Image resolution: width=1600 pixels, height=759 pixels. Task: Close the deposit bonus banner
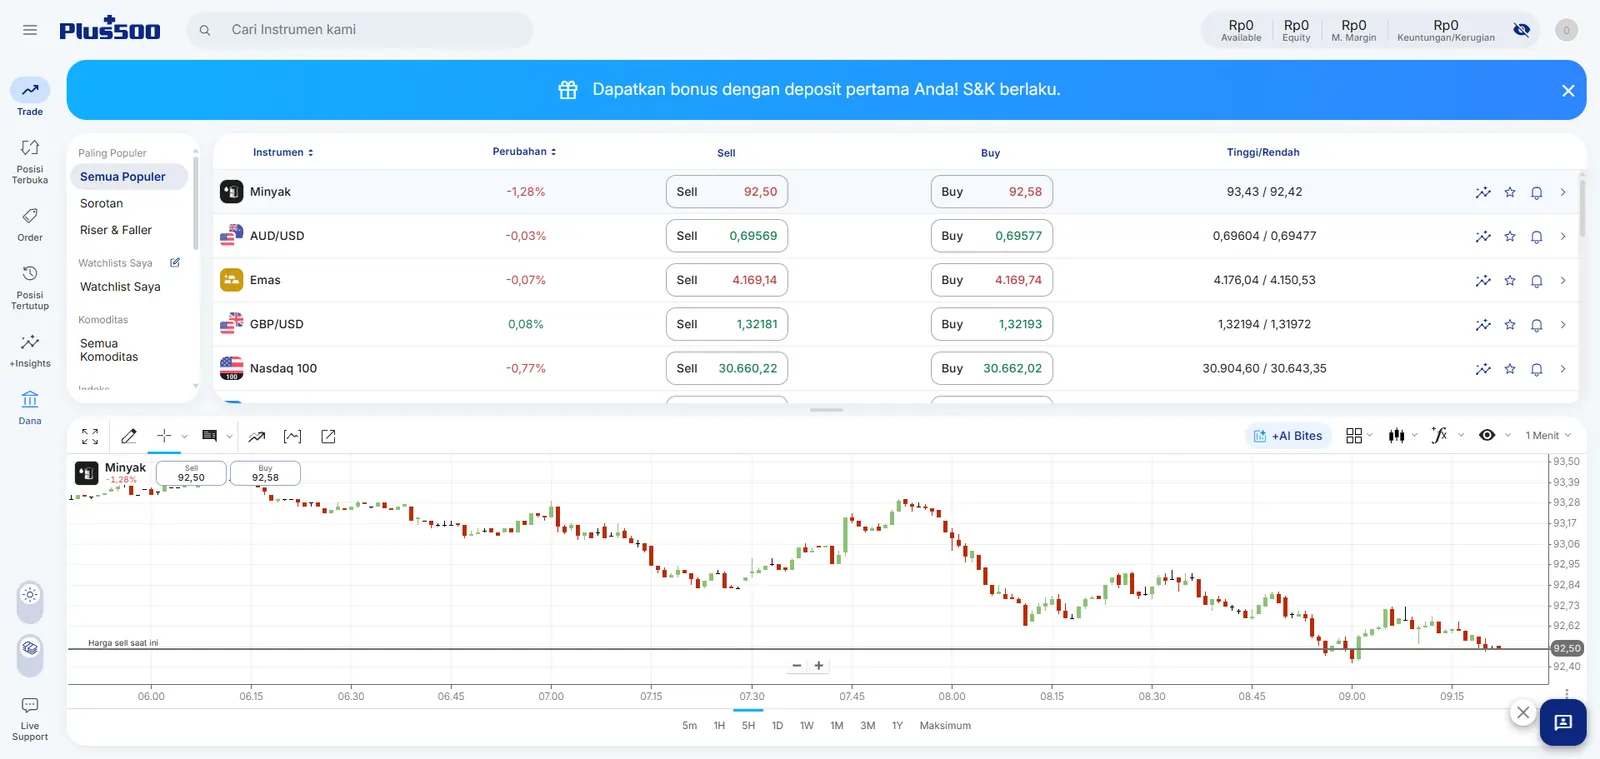tap(1568, 91)
